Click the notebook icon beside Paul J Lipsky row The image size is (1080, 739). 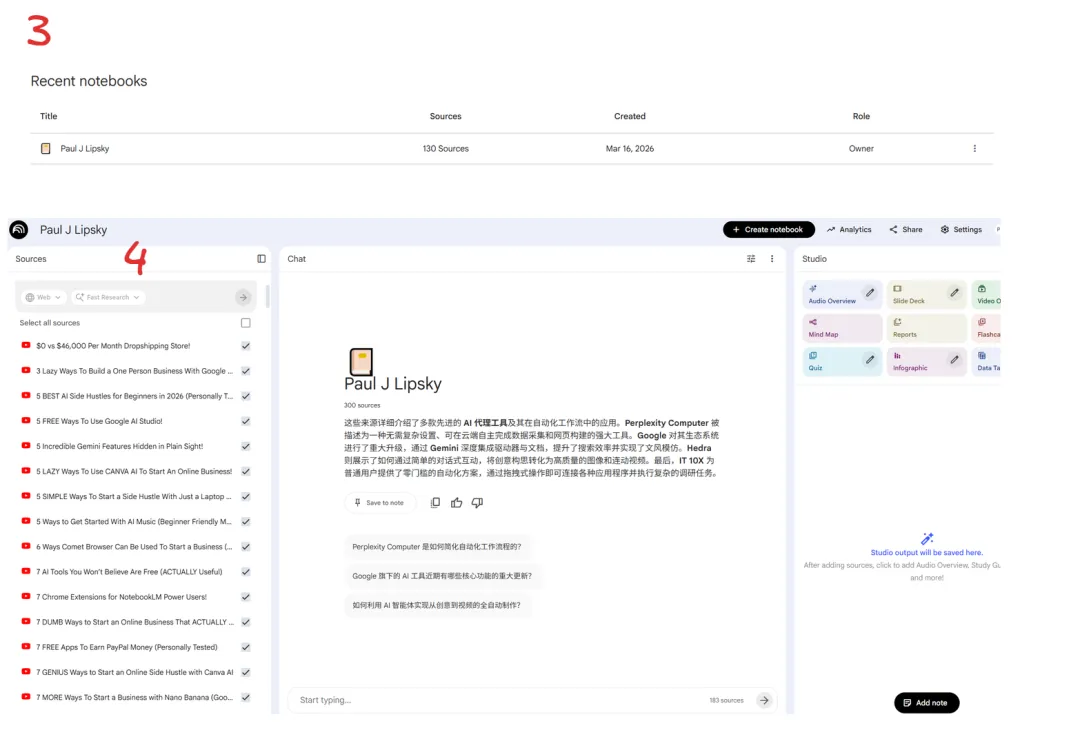45,149
